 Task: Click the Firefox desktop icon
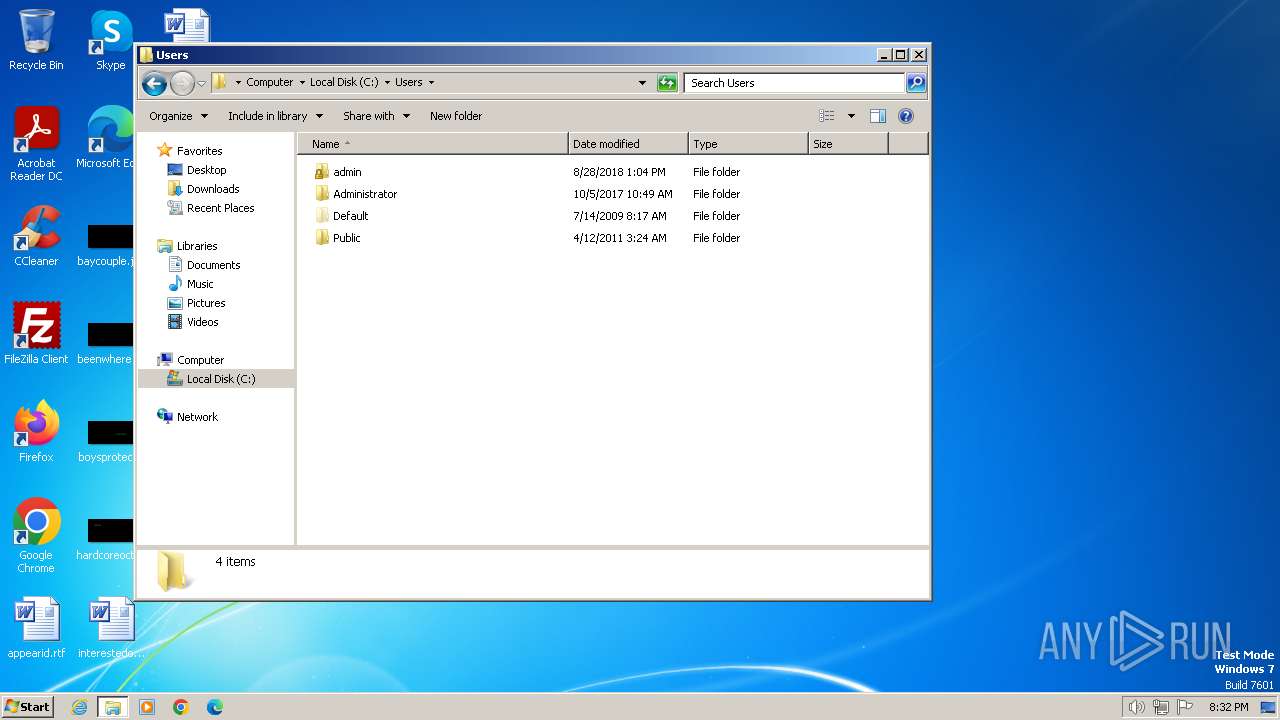pos(36,432)
